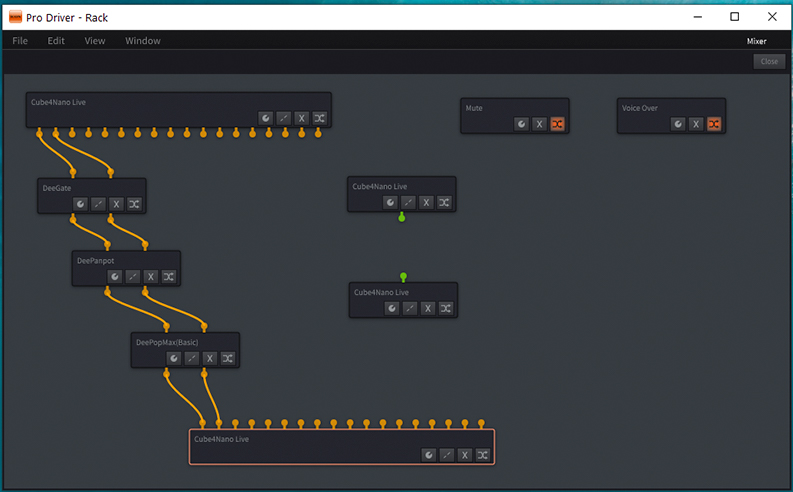Toggle the slash bypass icon on DeeGate

[x=98, y=204]
